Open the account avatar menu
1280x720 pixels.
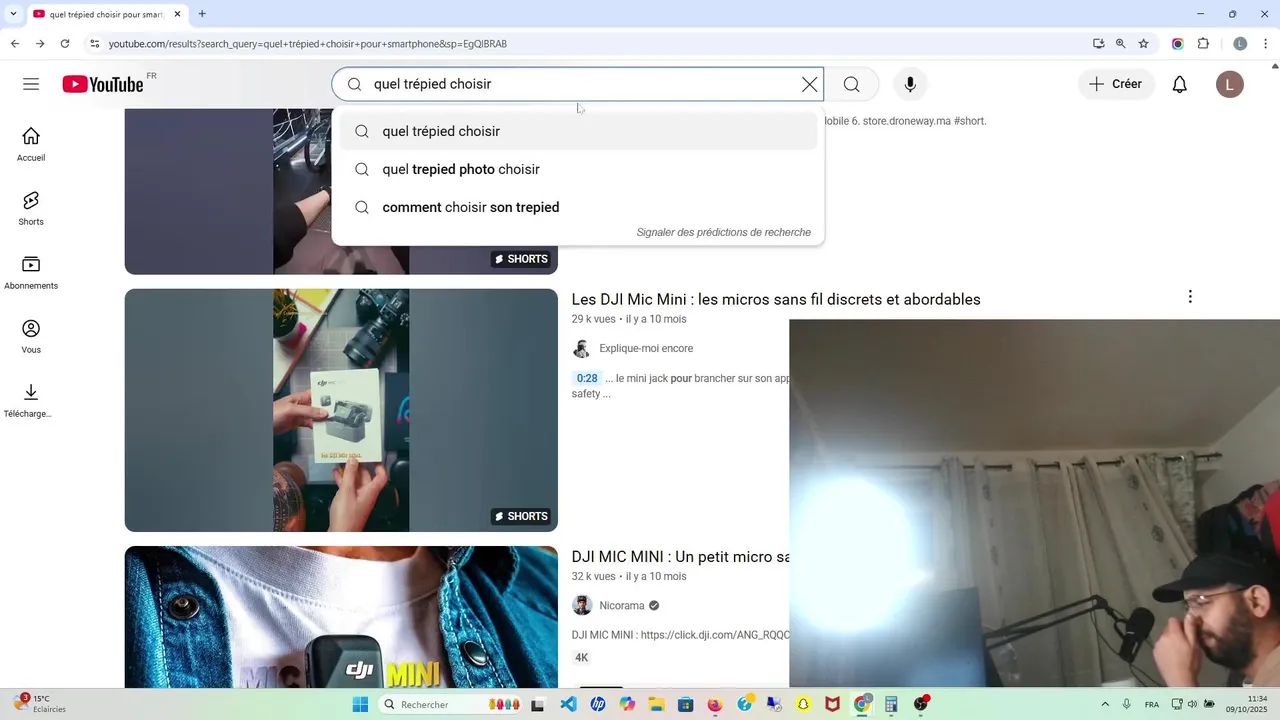point(1230,84)
